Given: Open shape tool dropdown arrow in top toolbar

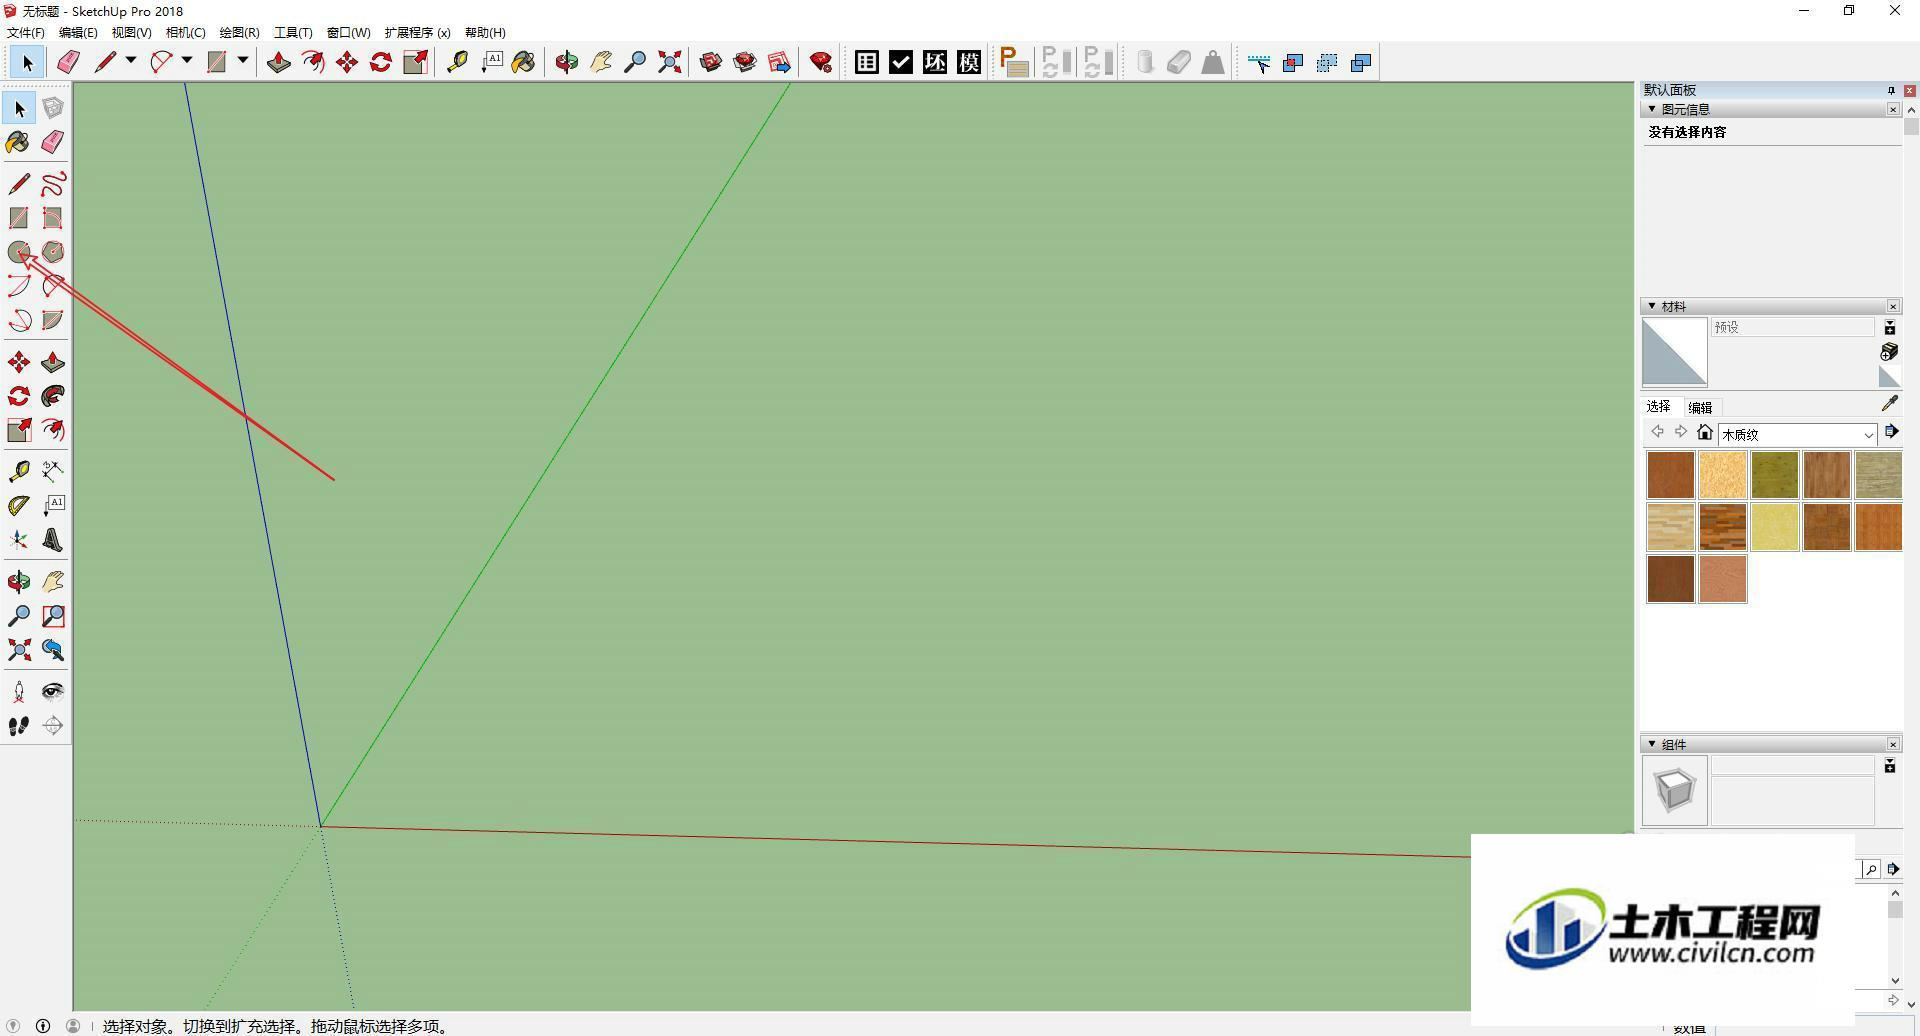Looking at the screenshot, I should pos(243,61).
